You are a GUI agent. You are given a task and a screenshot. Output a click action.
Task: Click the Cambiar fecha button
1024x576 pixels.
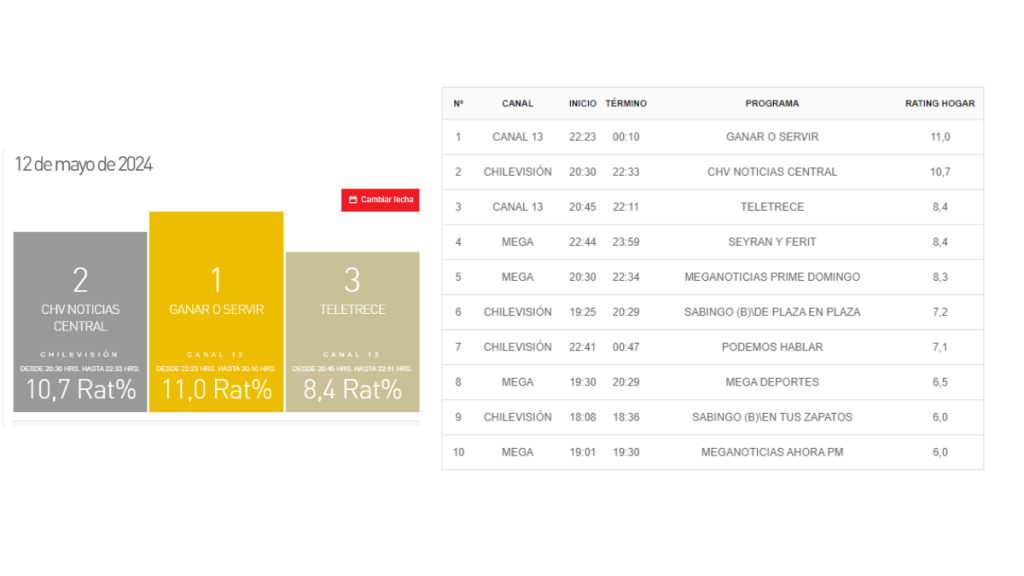(x=380, y=200)
